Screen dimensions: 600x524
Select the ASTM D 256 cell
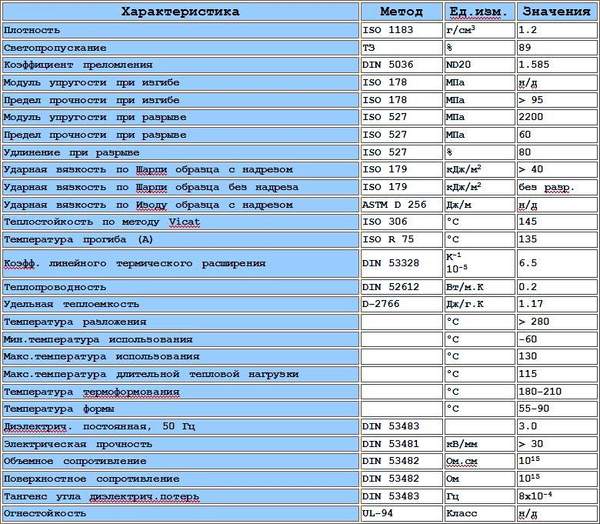[401, 205]
